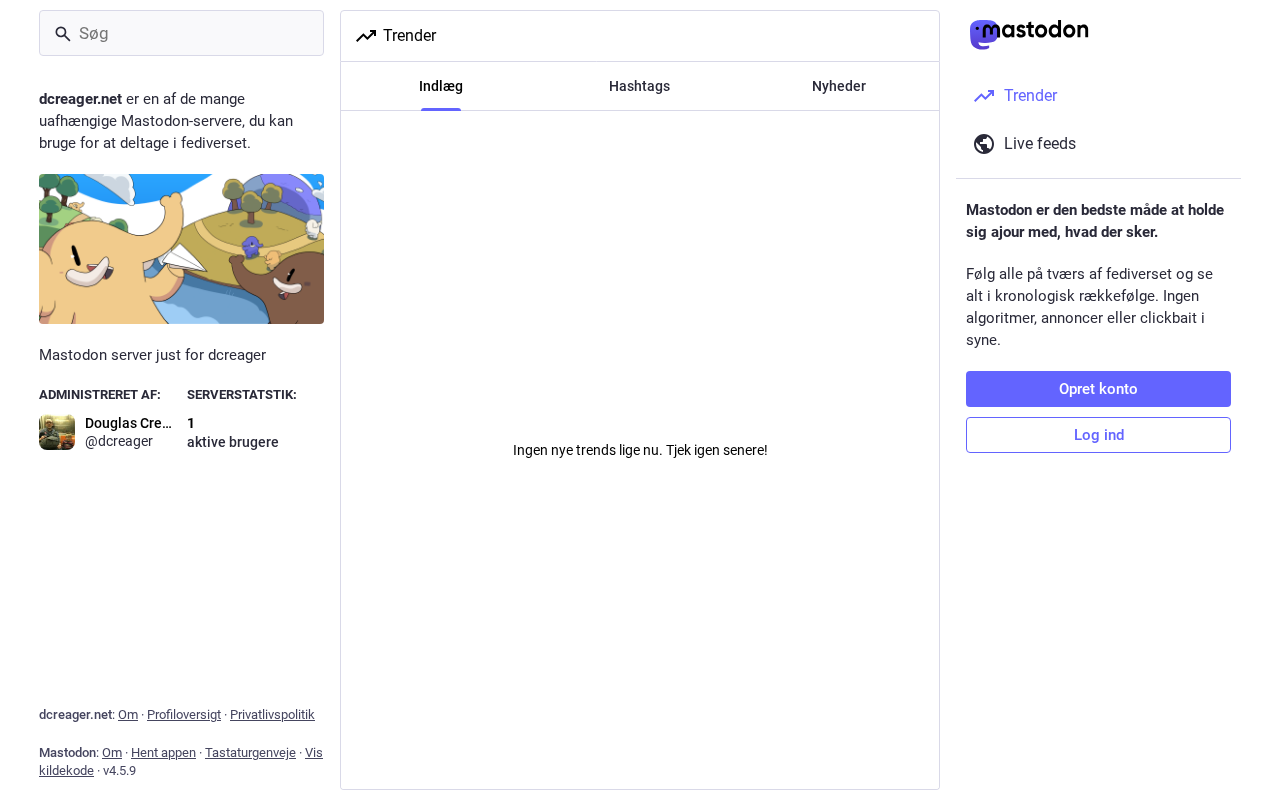The height and width of the screenshot is (800, 1280).
Task: Switch to the Indlæg tab
Action: tap(441, 86)
